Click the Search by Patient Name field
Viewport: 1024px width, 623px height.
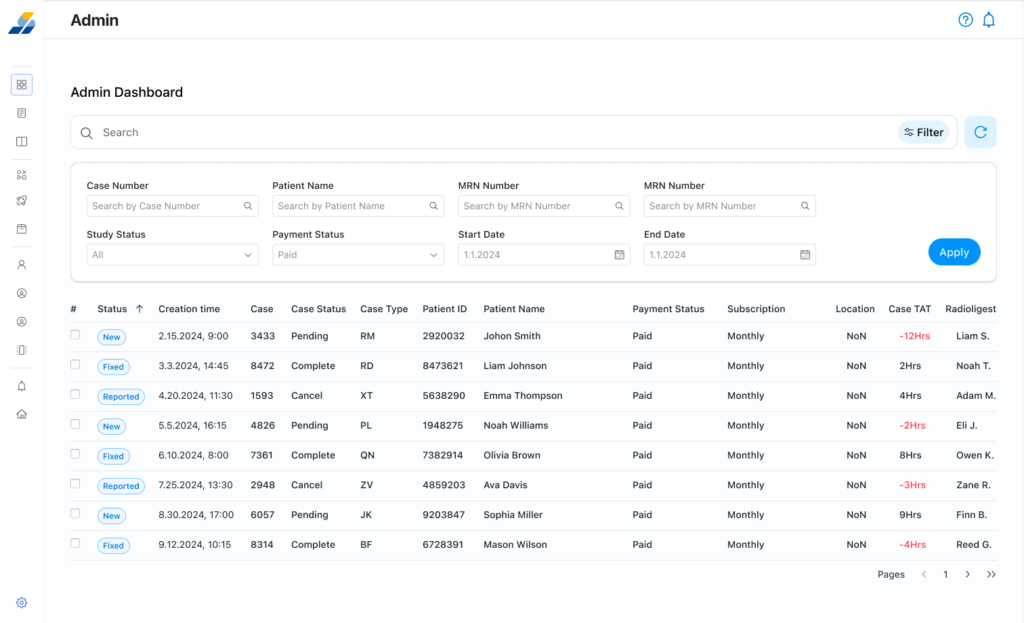pyautogui.click(x=352, y=206)
